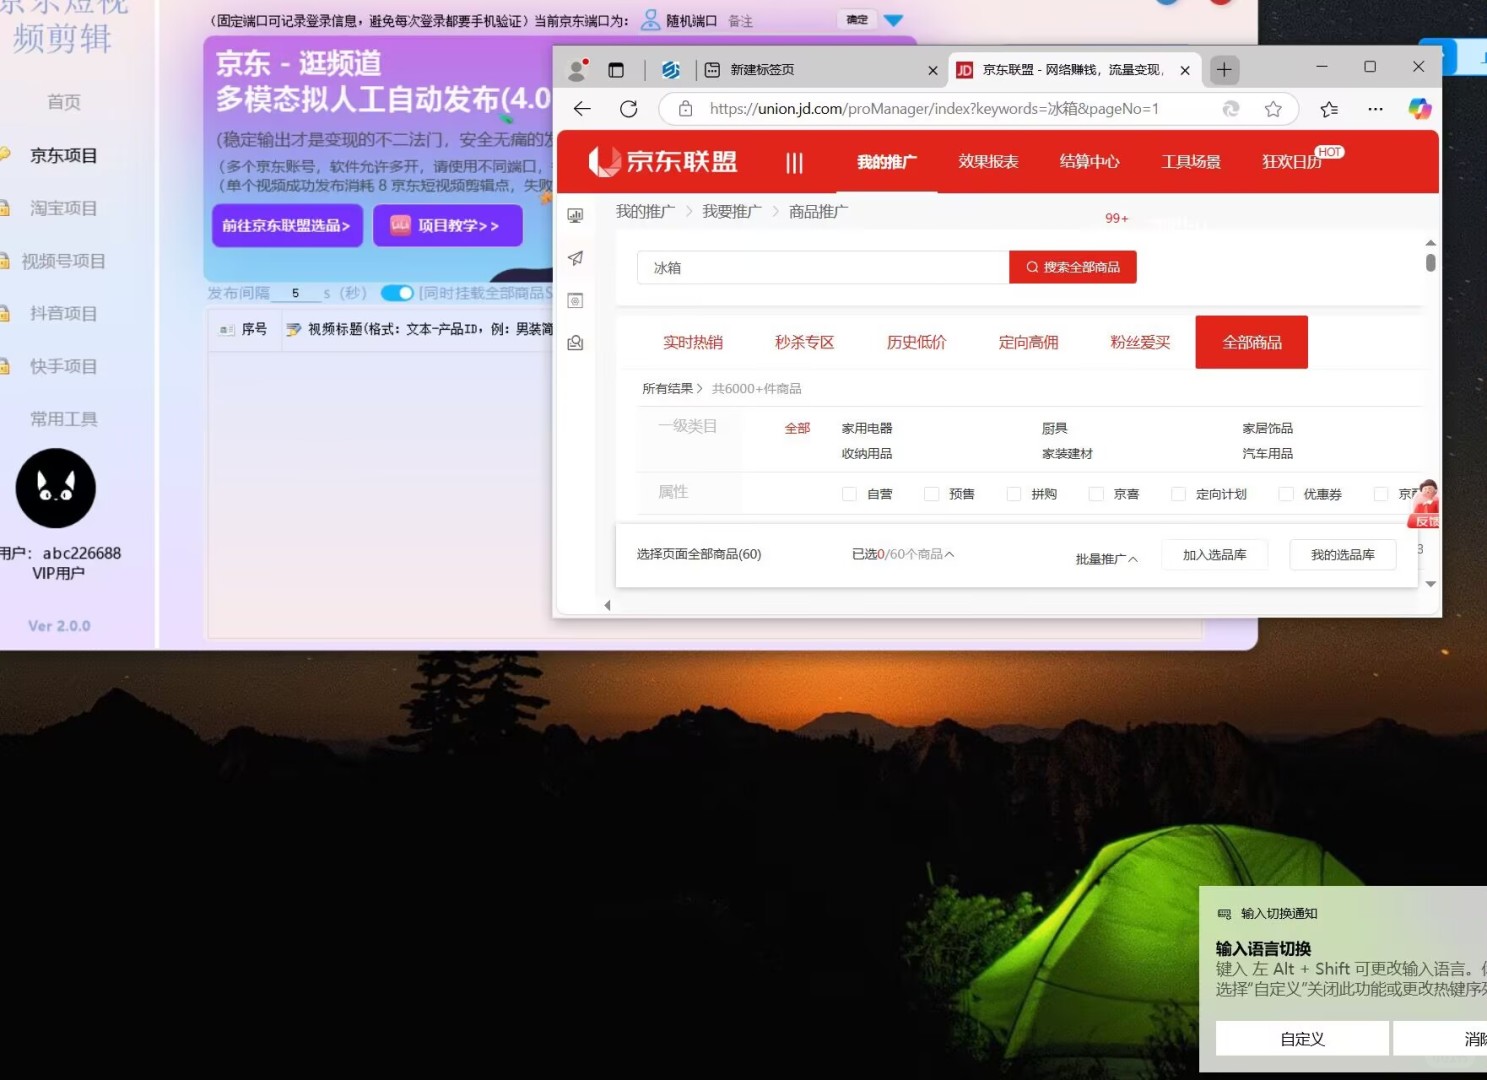Open the 工具场景 nav tab

(1191, 162)
